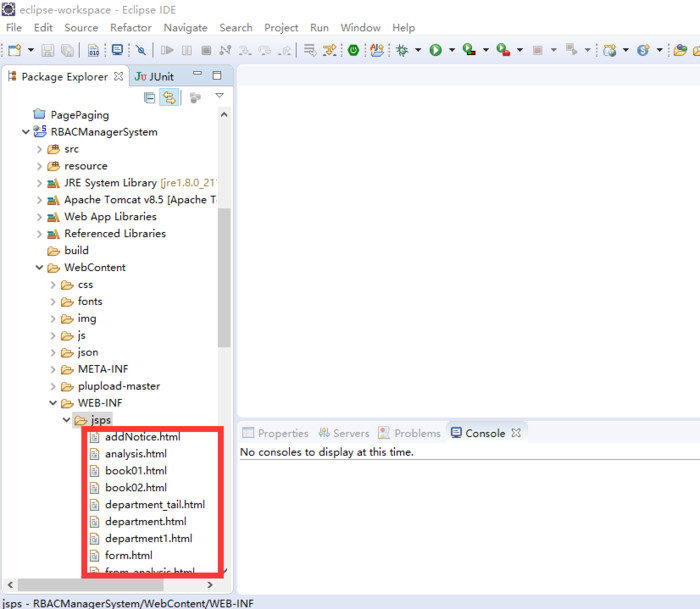
Task: Open the New wizard dropdown arrow
Action: 31,50
